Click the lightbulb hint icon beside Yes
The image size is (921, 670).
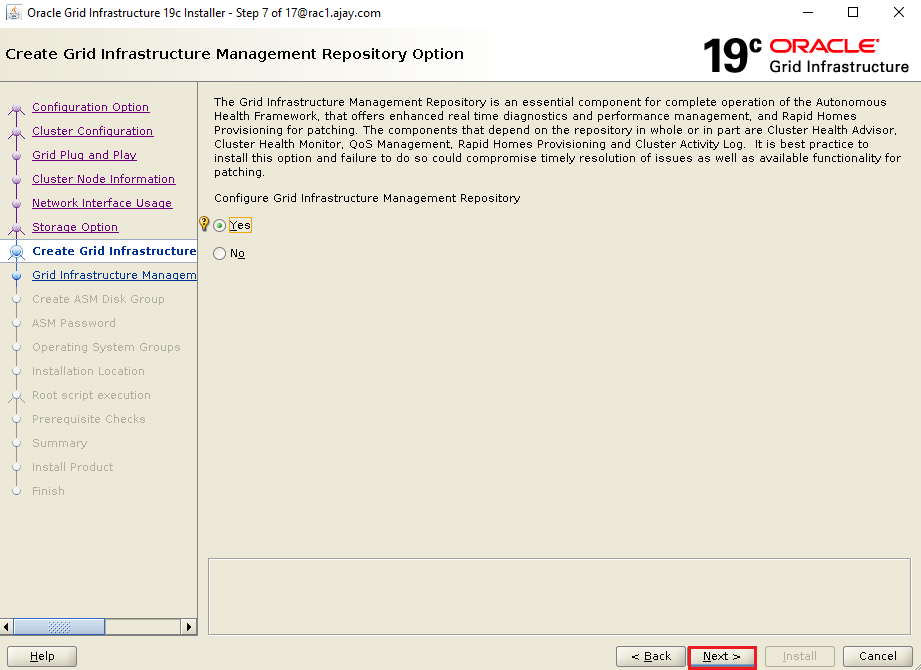[204, 223]
